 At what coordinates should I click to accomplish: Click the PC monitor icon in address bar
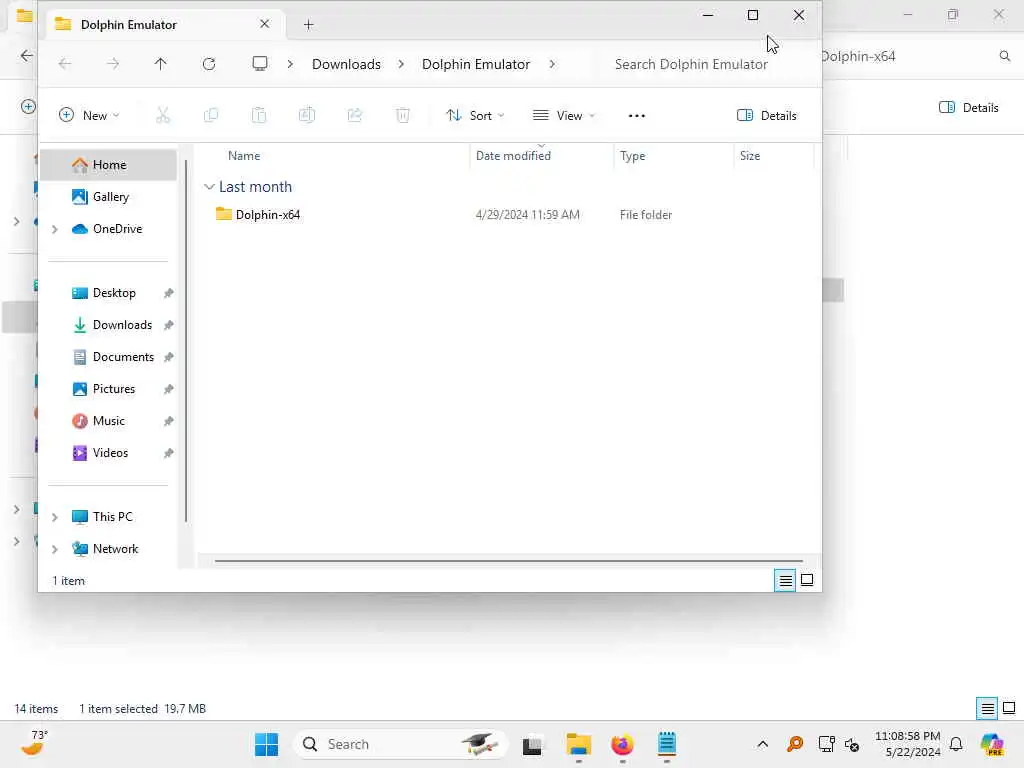coord(260,64)
